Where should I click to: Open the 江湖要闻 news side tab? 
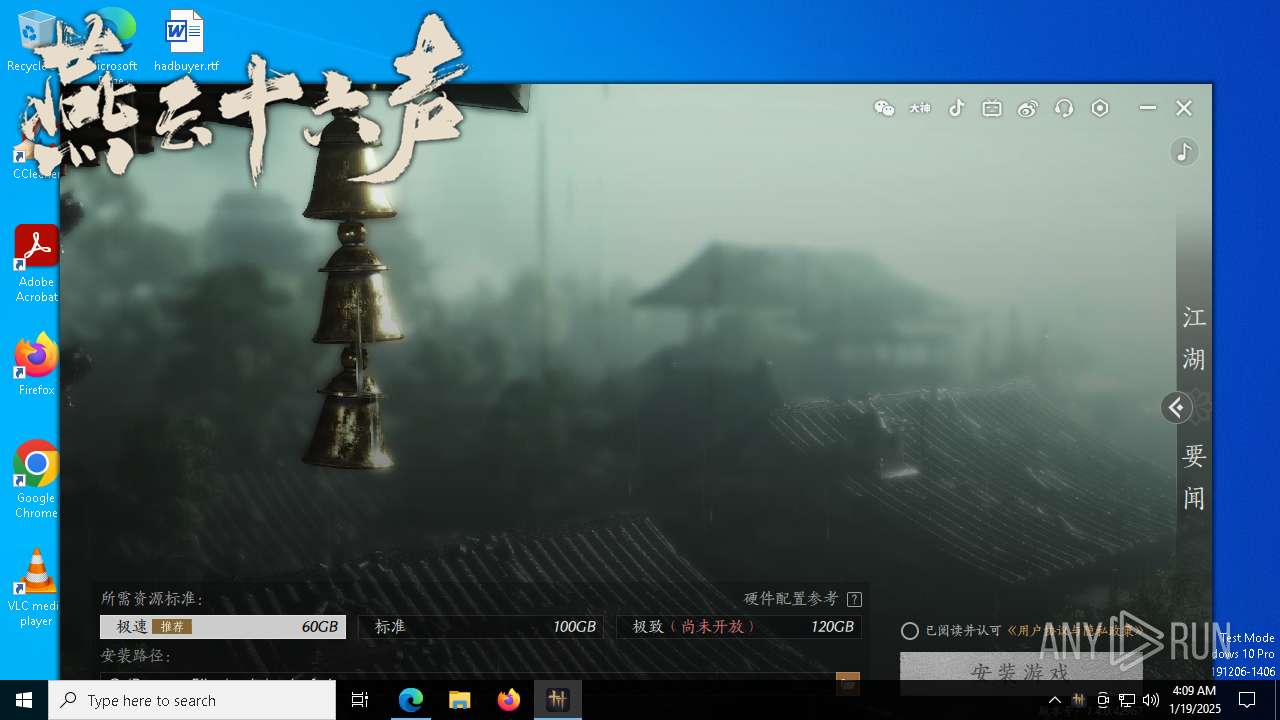[1194, 407]
